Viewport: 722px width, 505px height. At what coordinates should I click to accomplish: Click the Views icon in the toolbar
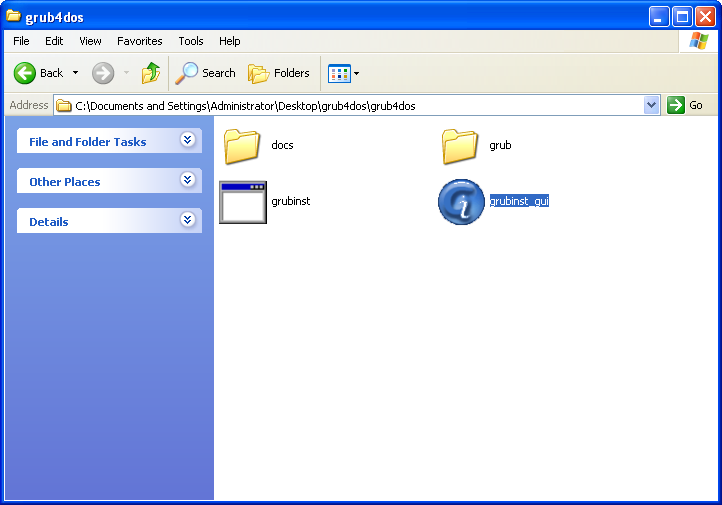(339, 73)
